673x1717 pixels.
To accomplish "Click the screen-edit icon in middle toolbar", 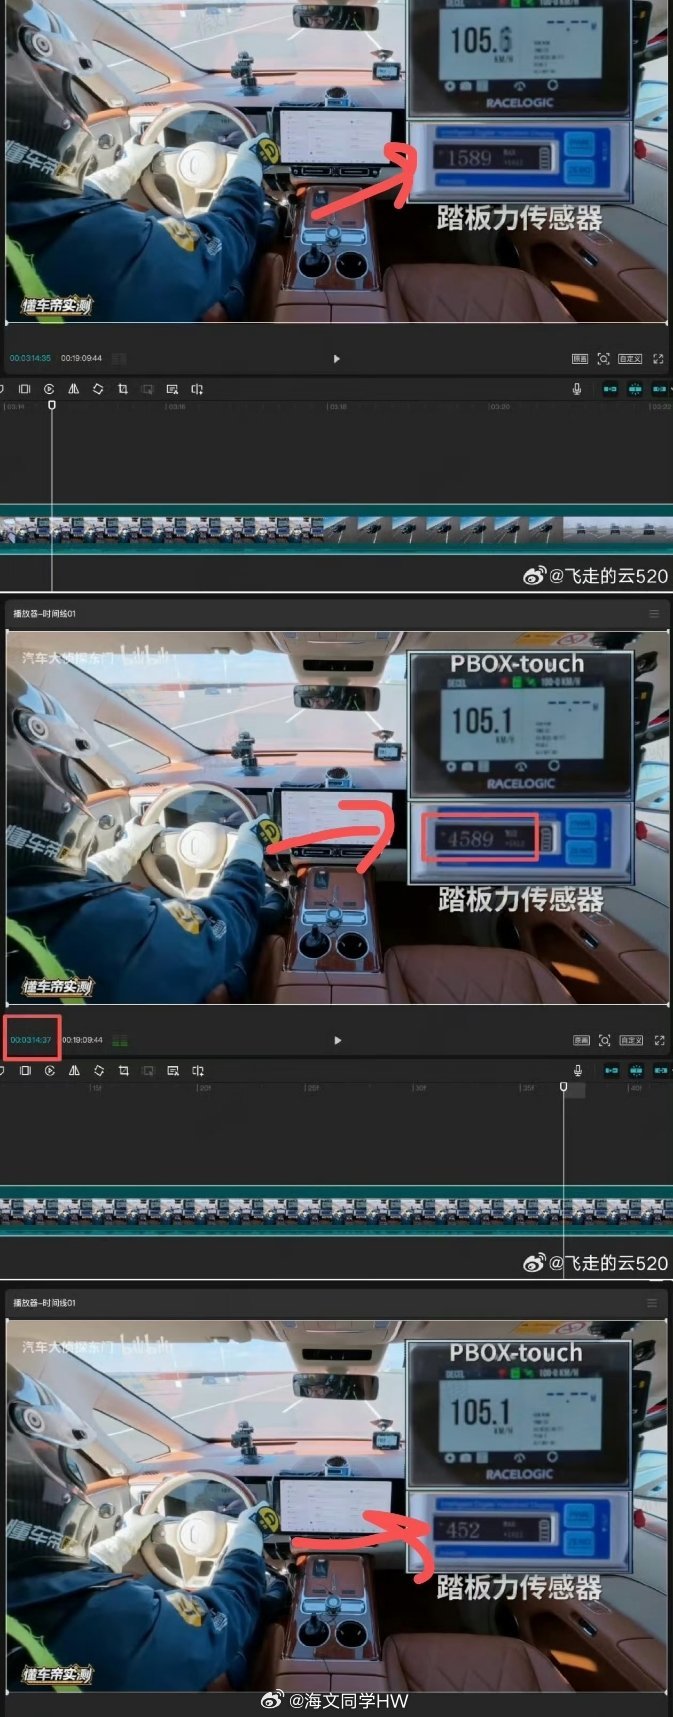I will coord(173,1071).
